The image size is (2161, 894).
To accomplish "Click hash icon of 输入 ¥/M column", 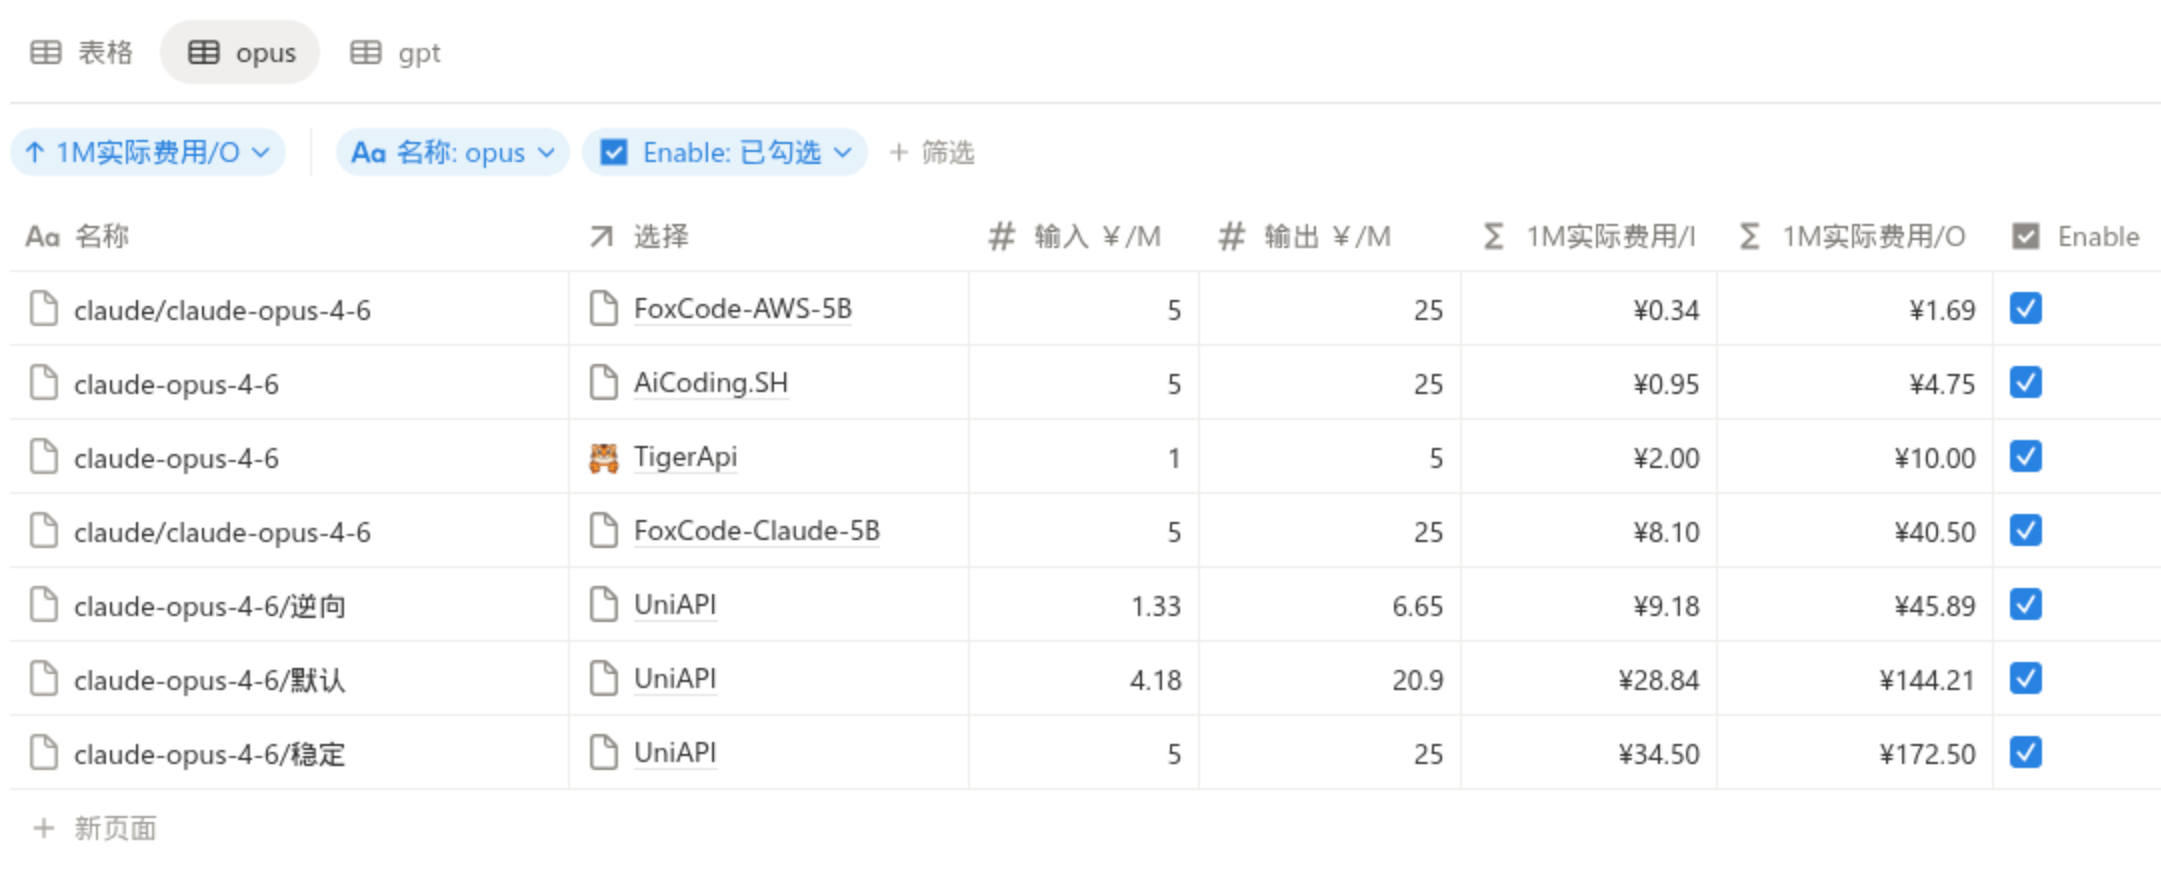I will [x=1001, y=237].
